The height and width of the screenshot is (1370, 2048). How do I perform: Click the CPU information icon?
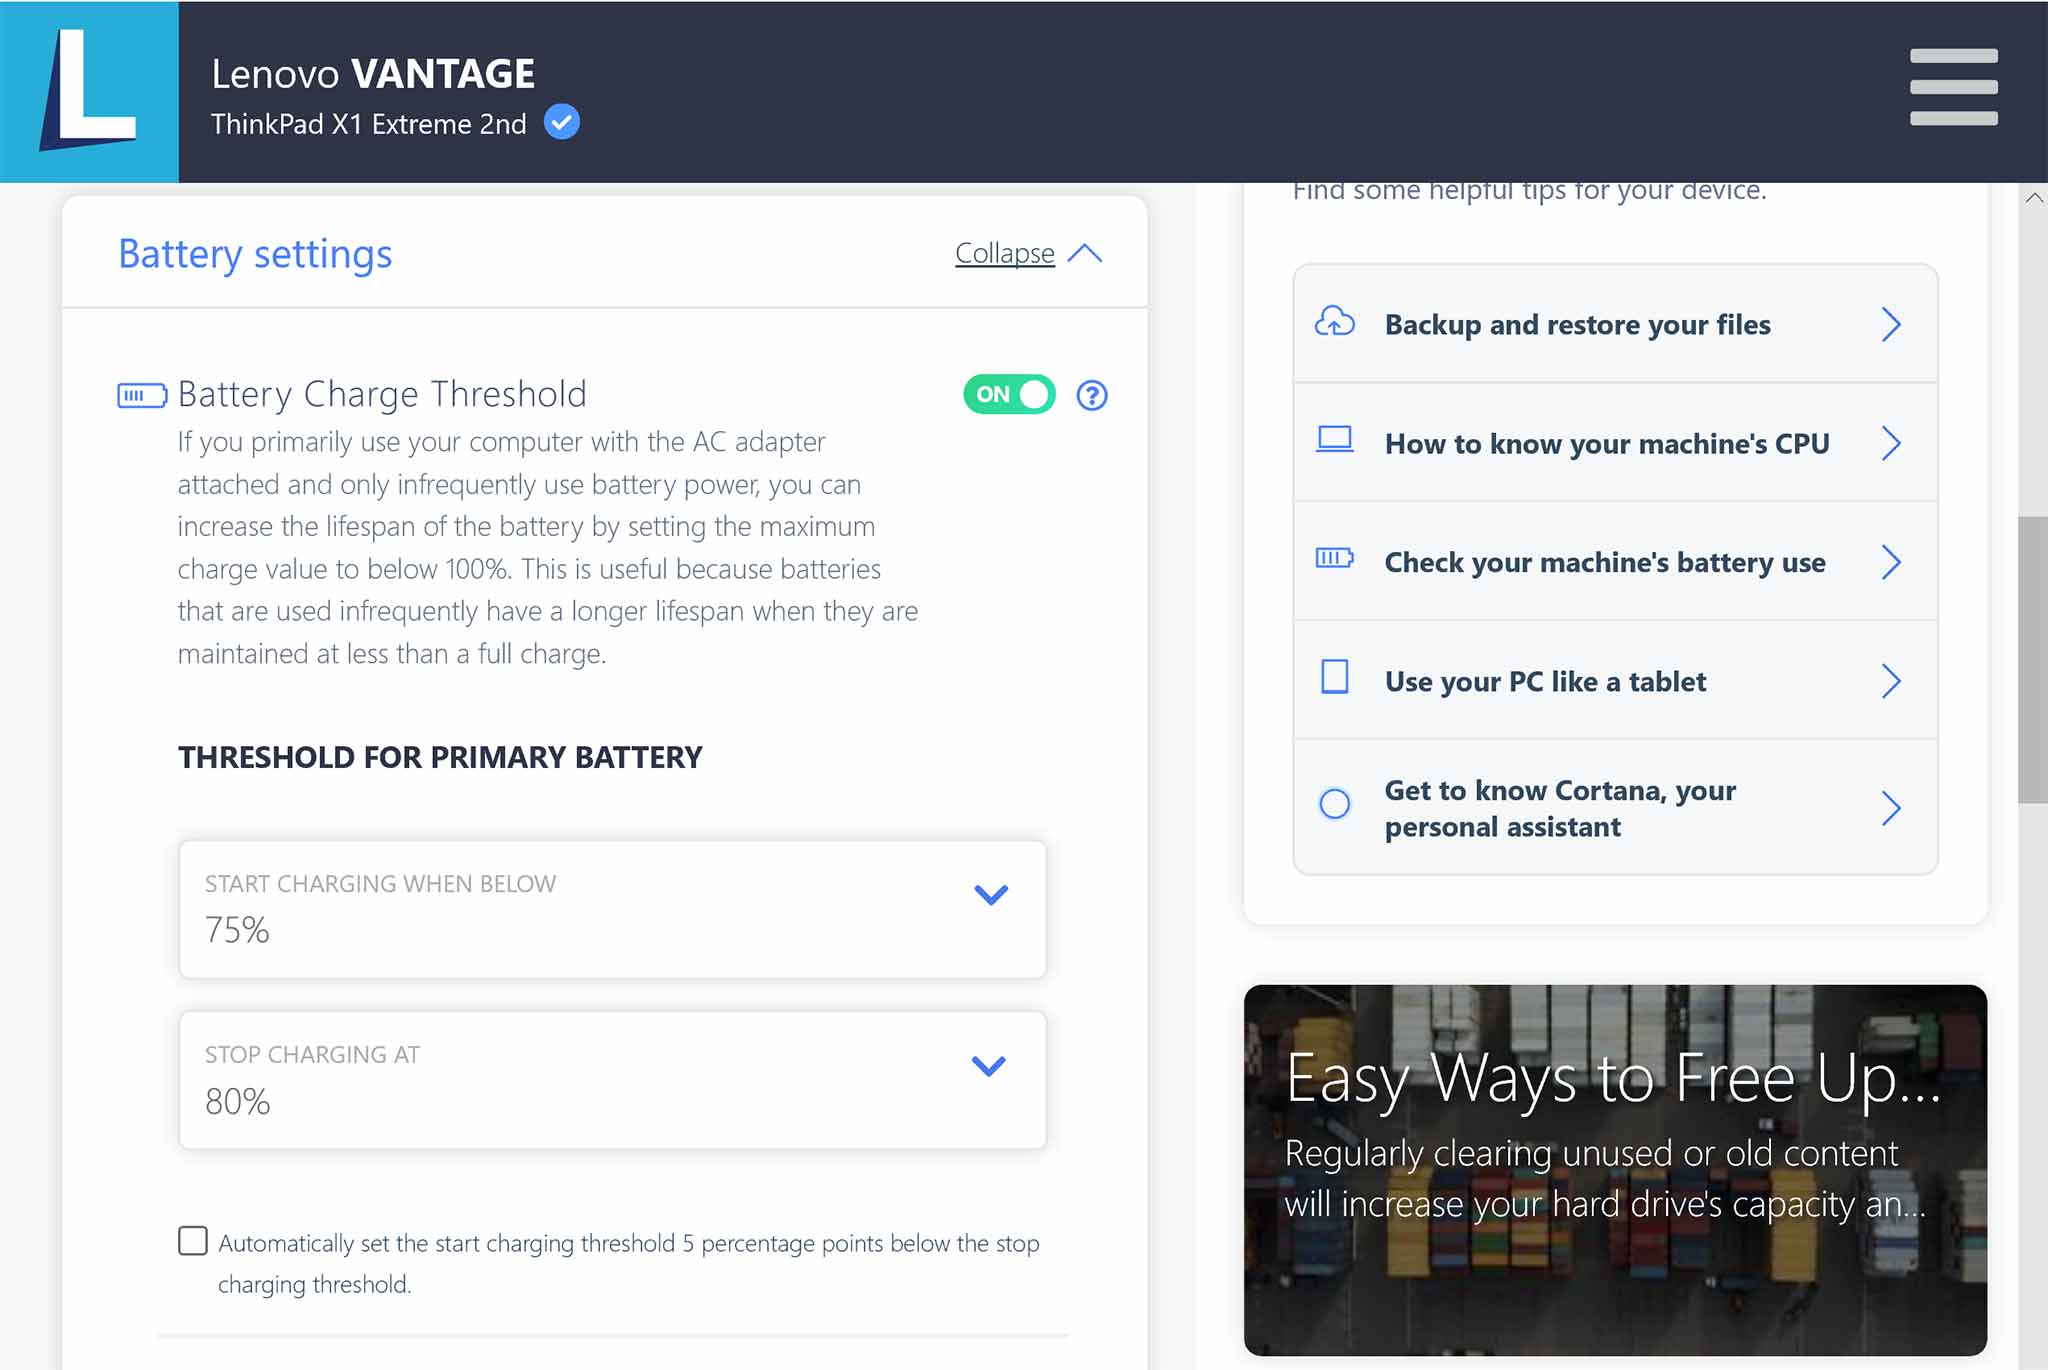[1331, 442]
